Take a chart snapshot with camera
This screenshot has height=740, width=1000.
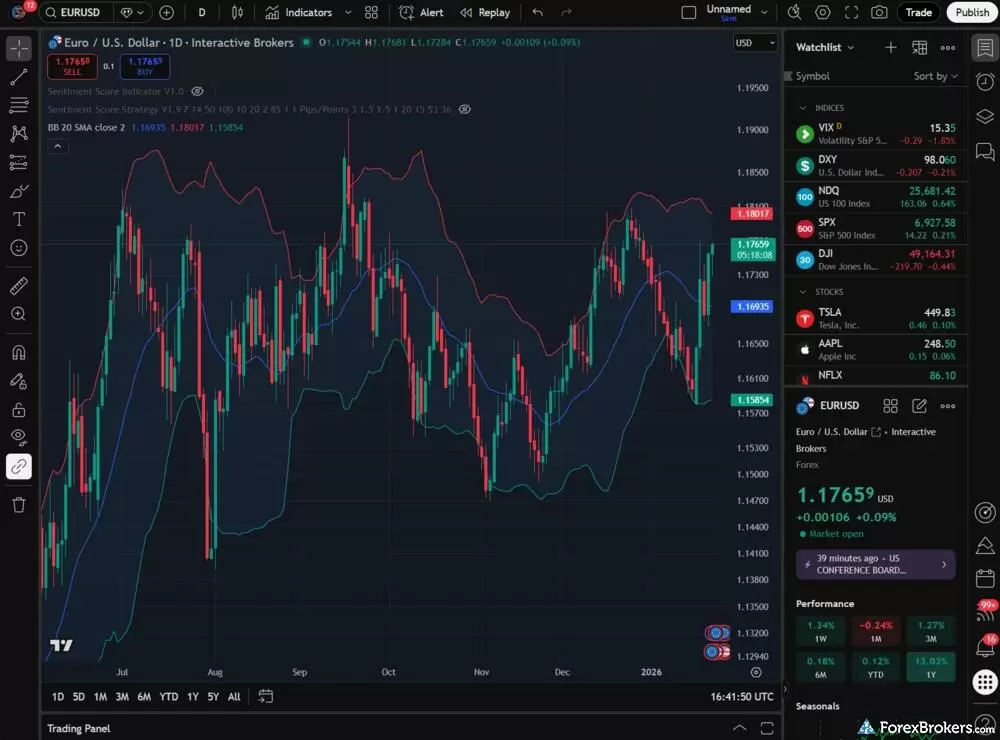pyautogui.click(x=879, y=12)
